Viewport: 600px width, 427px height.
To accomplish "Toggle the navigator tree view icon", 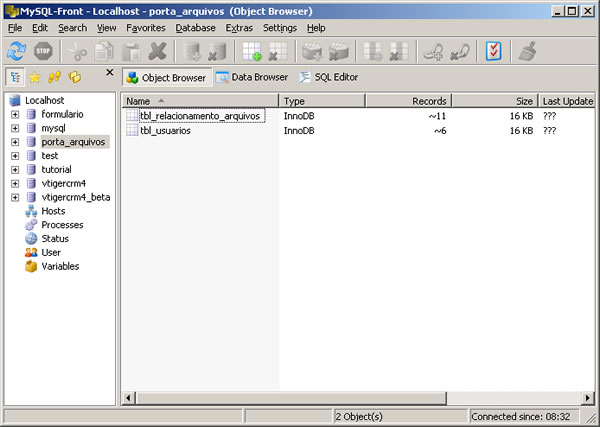I will click(15, 77).
